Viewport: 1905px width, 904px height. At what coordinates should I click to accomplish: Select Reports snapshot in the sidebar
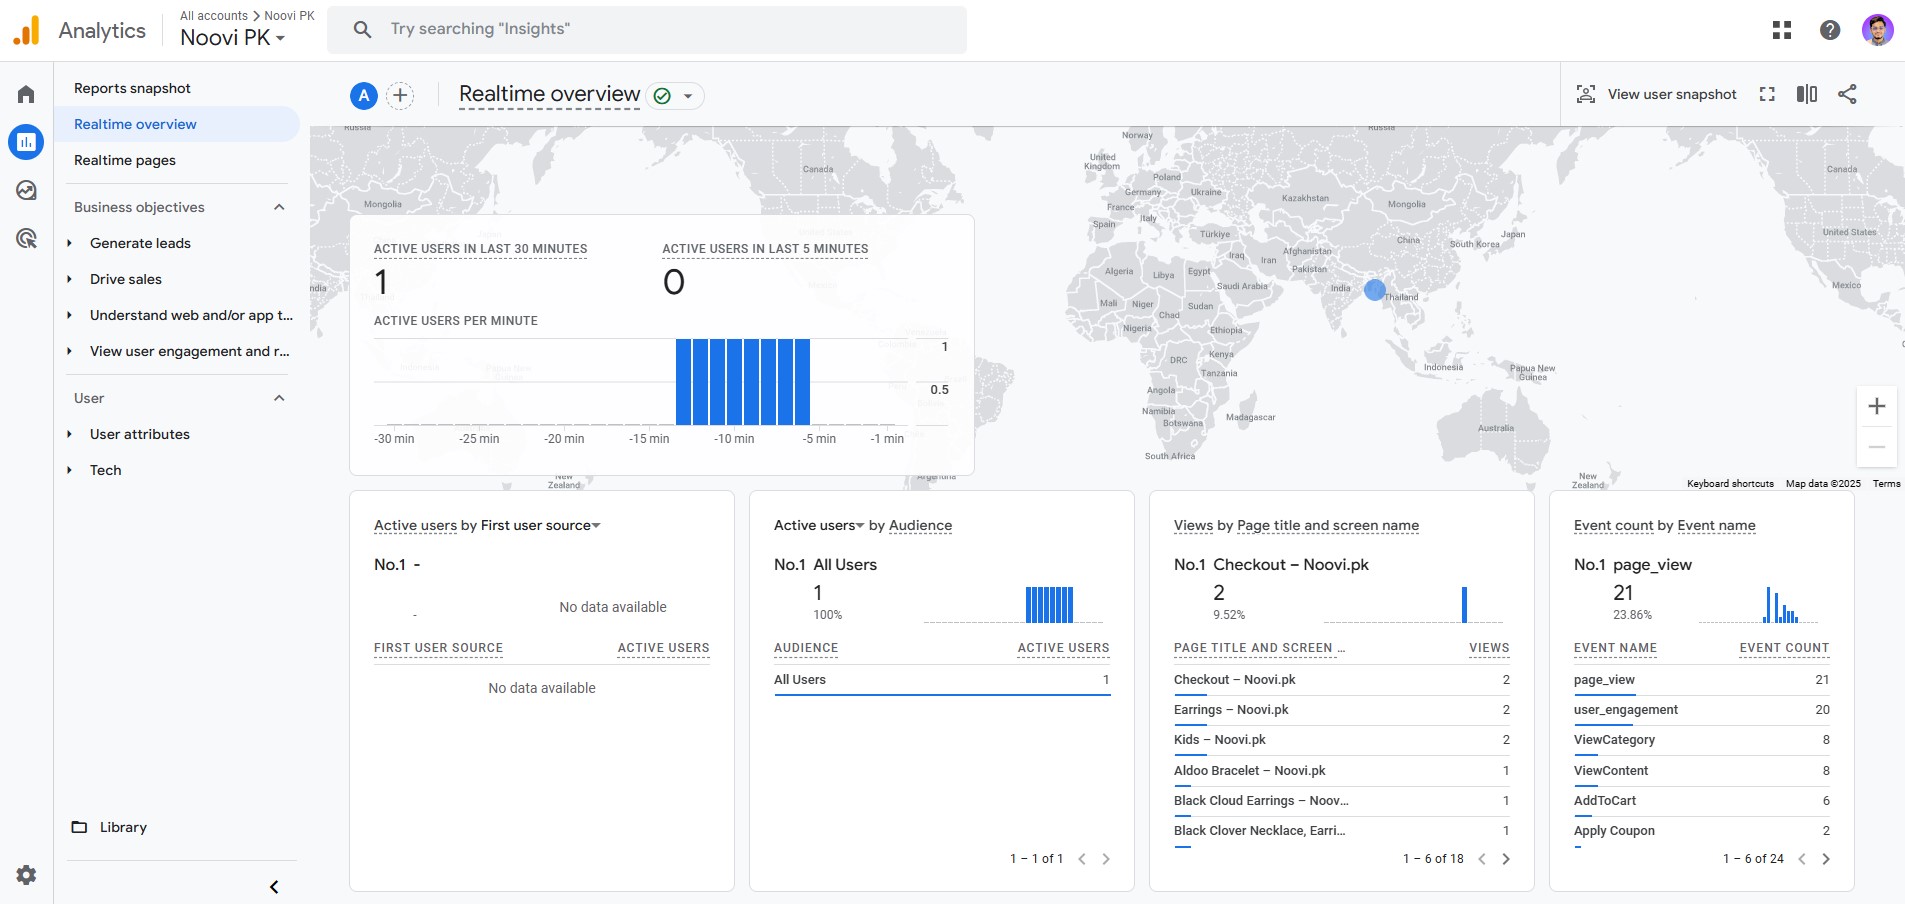coord(132,88)
